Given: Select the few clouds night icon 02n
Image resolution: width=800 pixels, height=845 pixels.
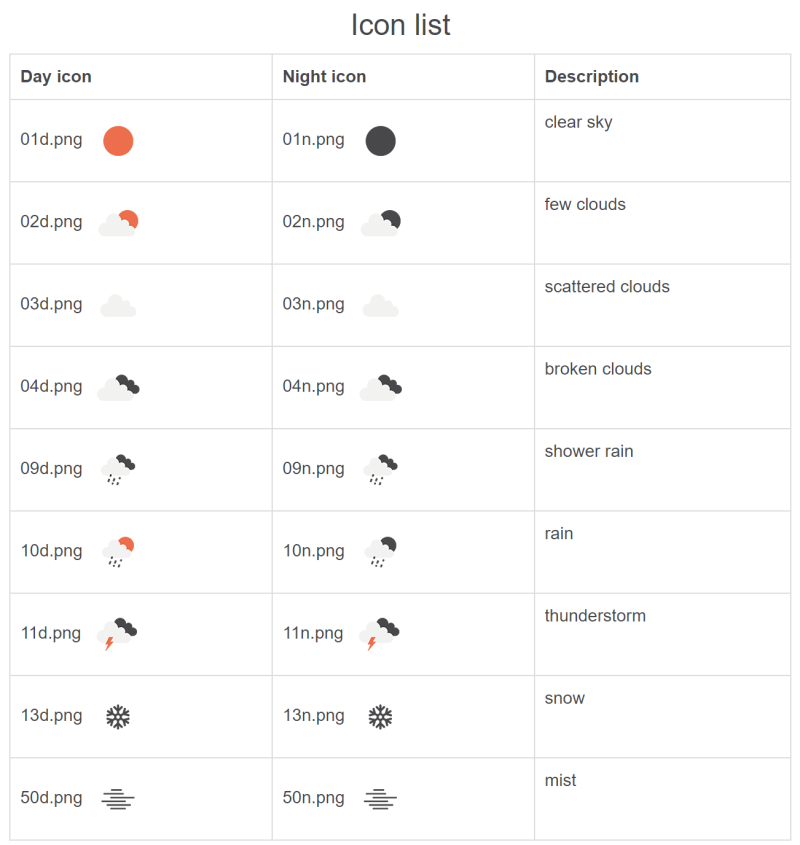Looking at the screenshot, I should click(x=380, y=223).
